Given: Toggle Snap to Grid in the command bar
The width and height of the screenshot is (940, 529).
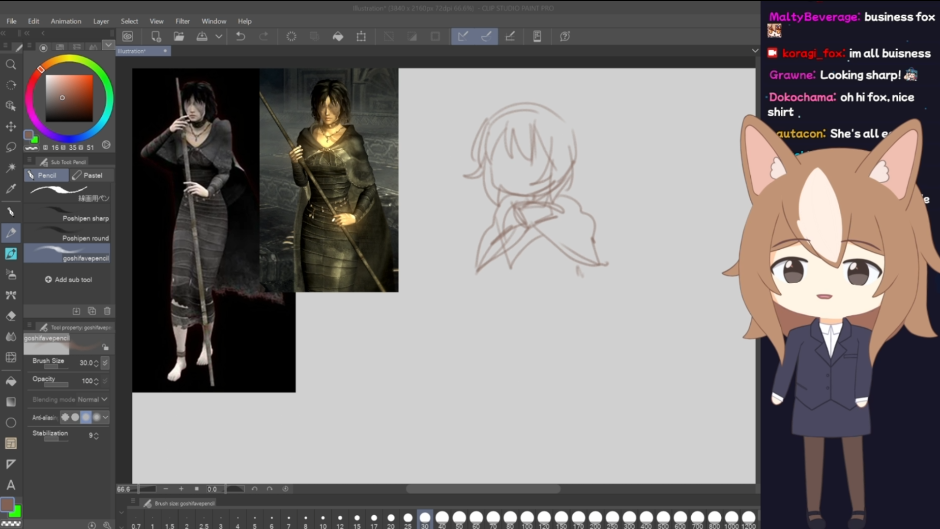Looking at the screenshot, I should [510, 37].
